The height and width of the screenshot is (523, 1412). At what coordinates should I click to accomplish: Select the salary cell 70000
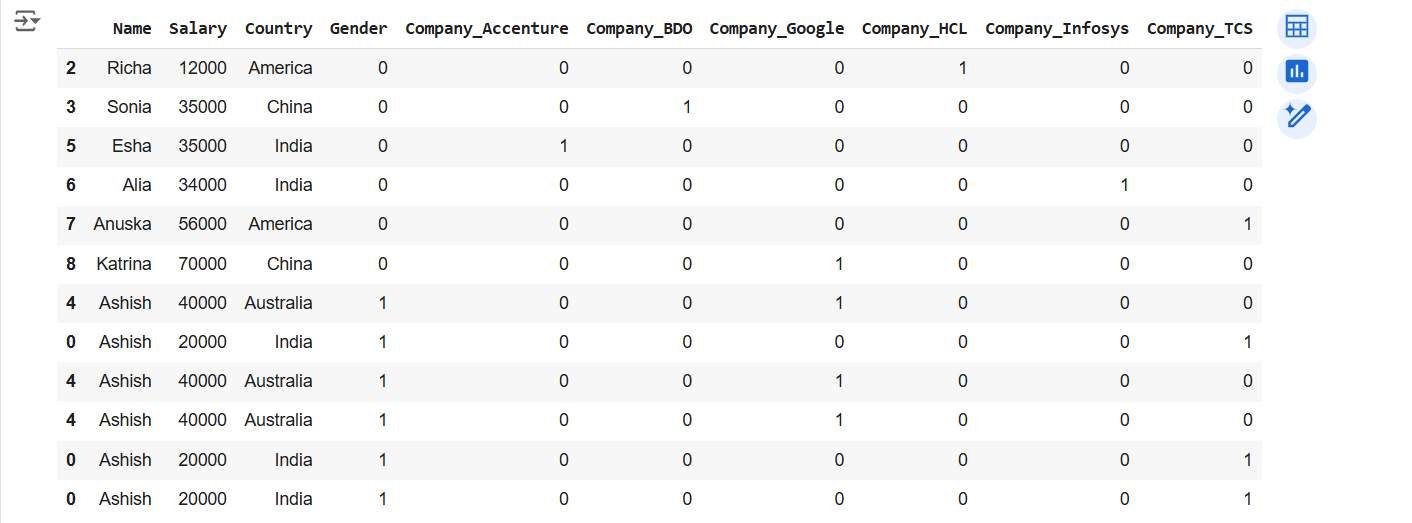[203, 264]
